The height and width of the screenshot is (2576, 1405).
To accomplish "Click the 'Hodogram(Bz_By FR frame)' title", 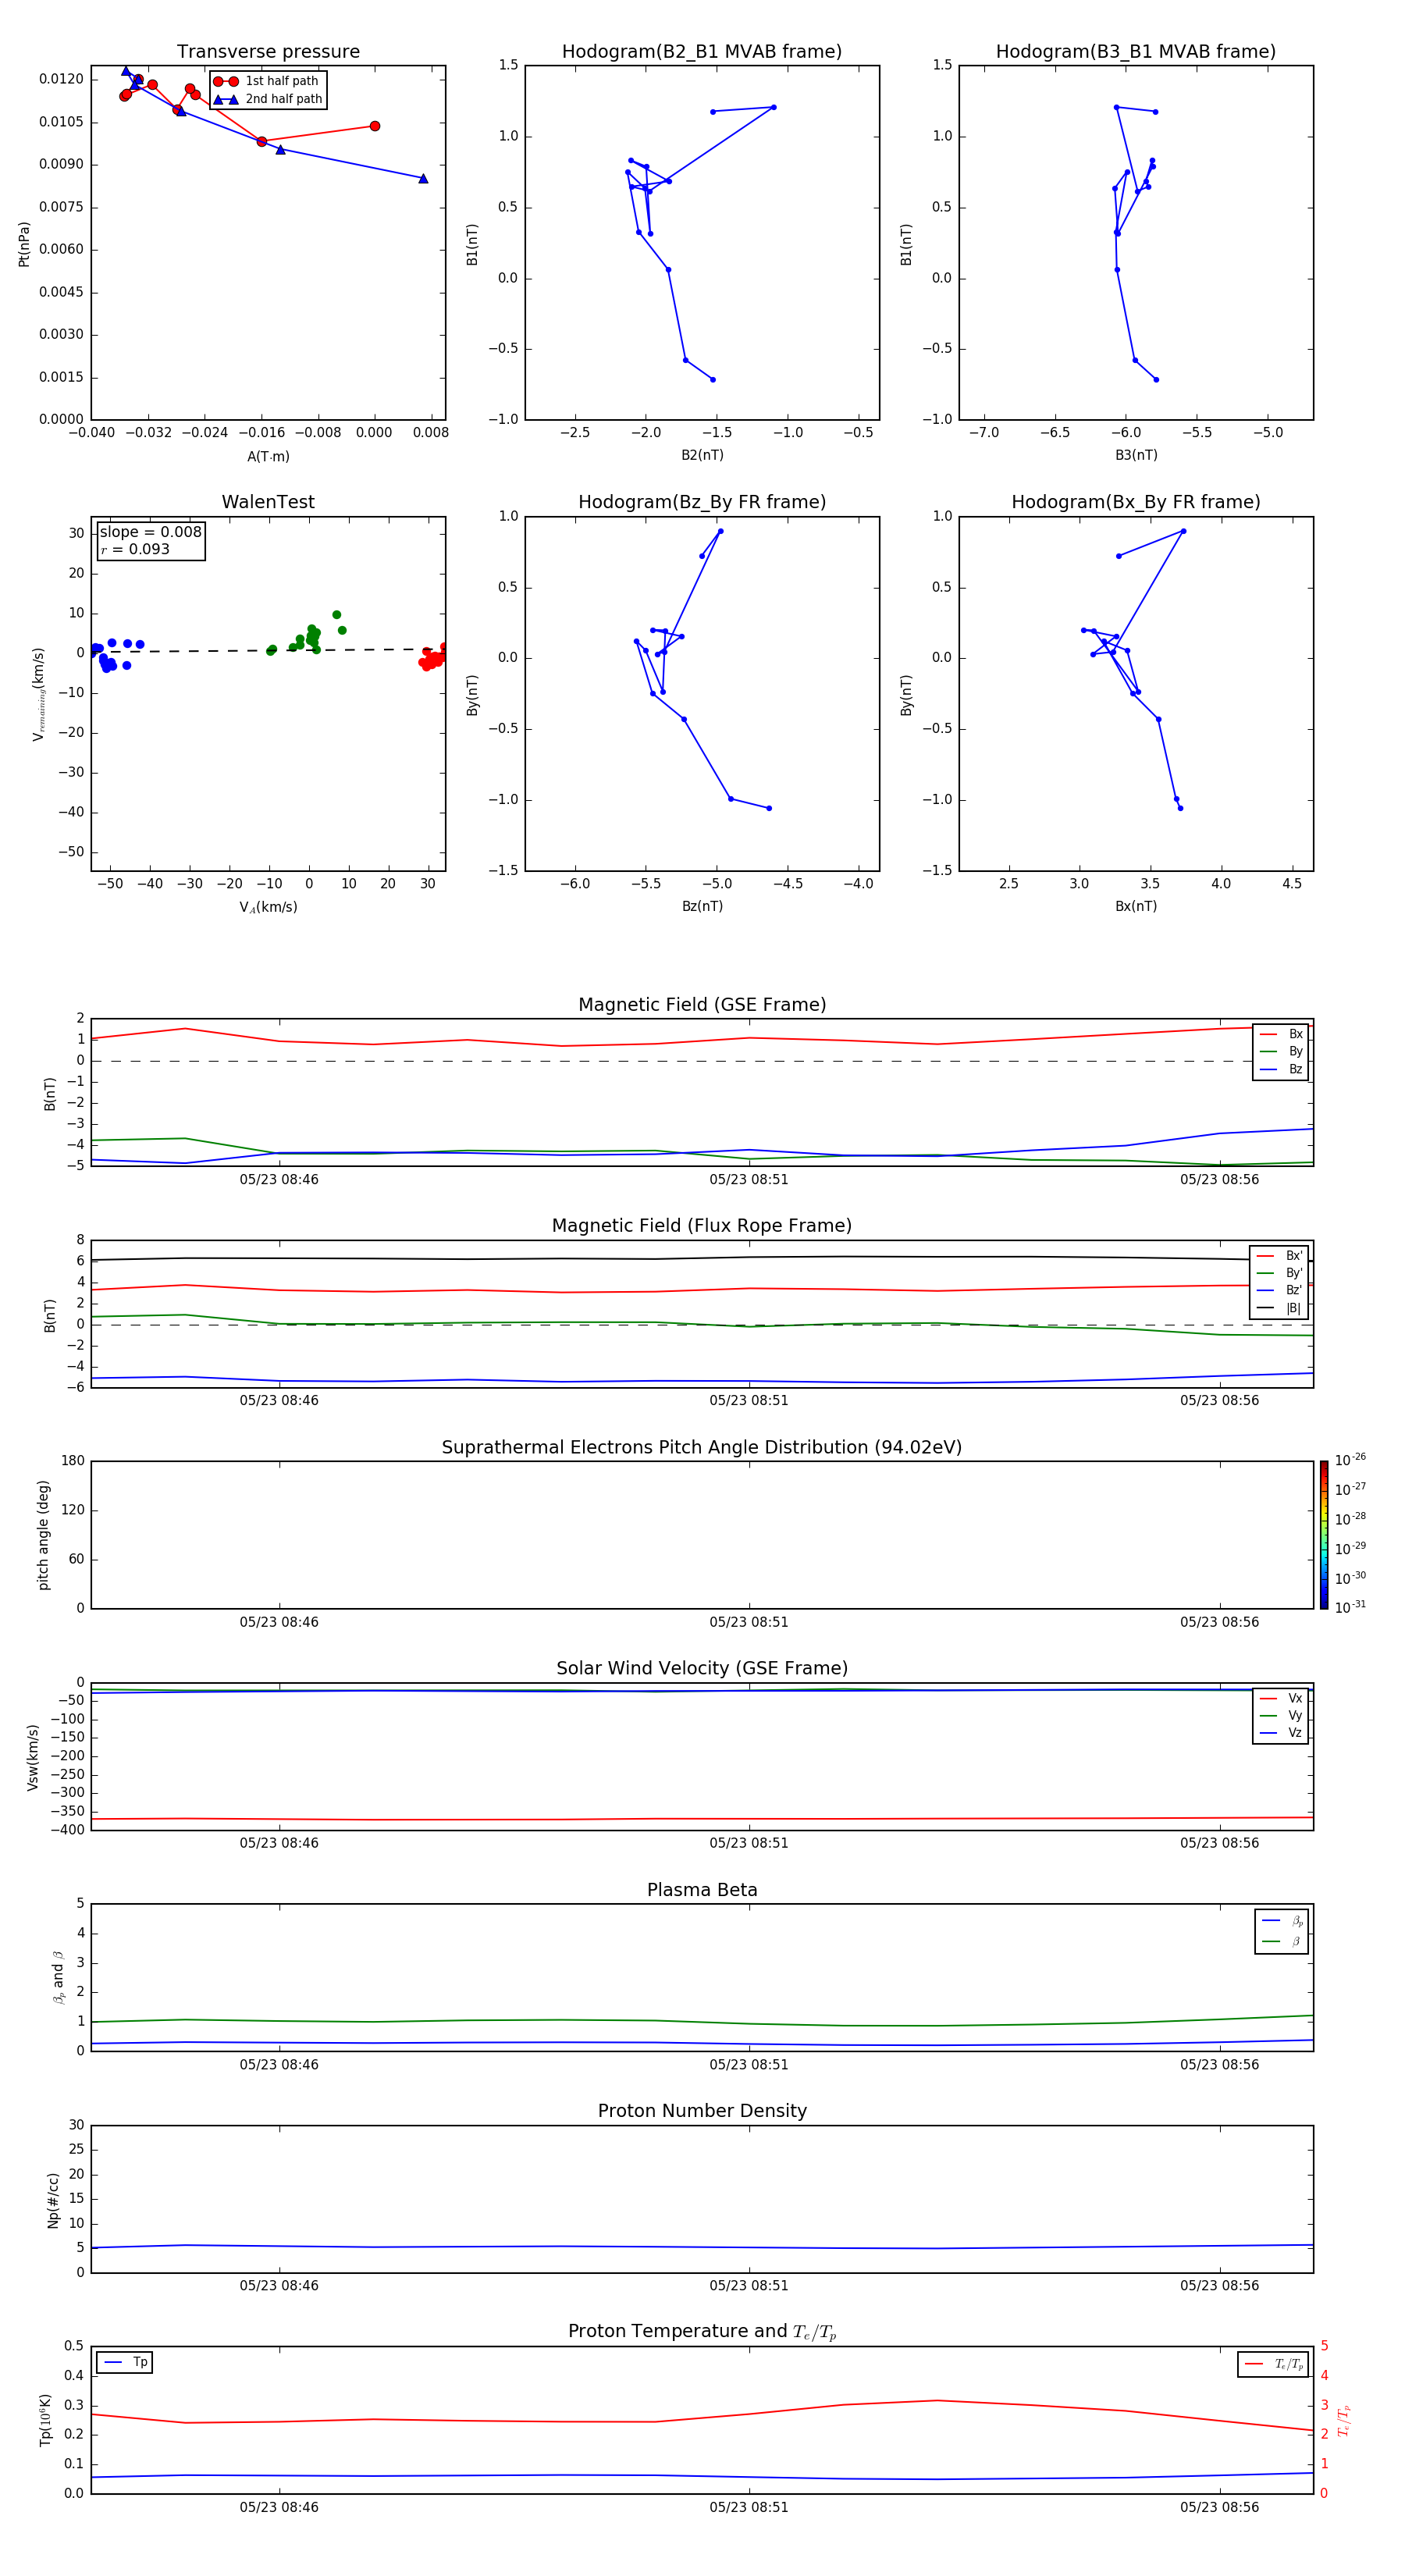I will pos(702,502).
